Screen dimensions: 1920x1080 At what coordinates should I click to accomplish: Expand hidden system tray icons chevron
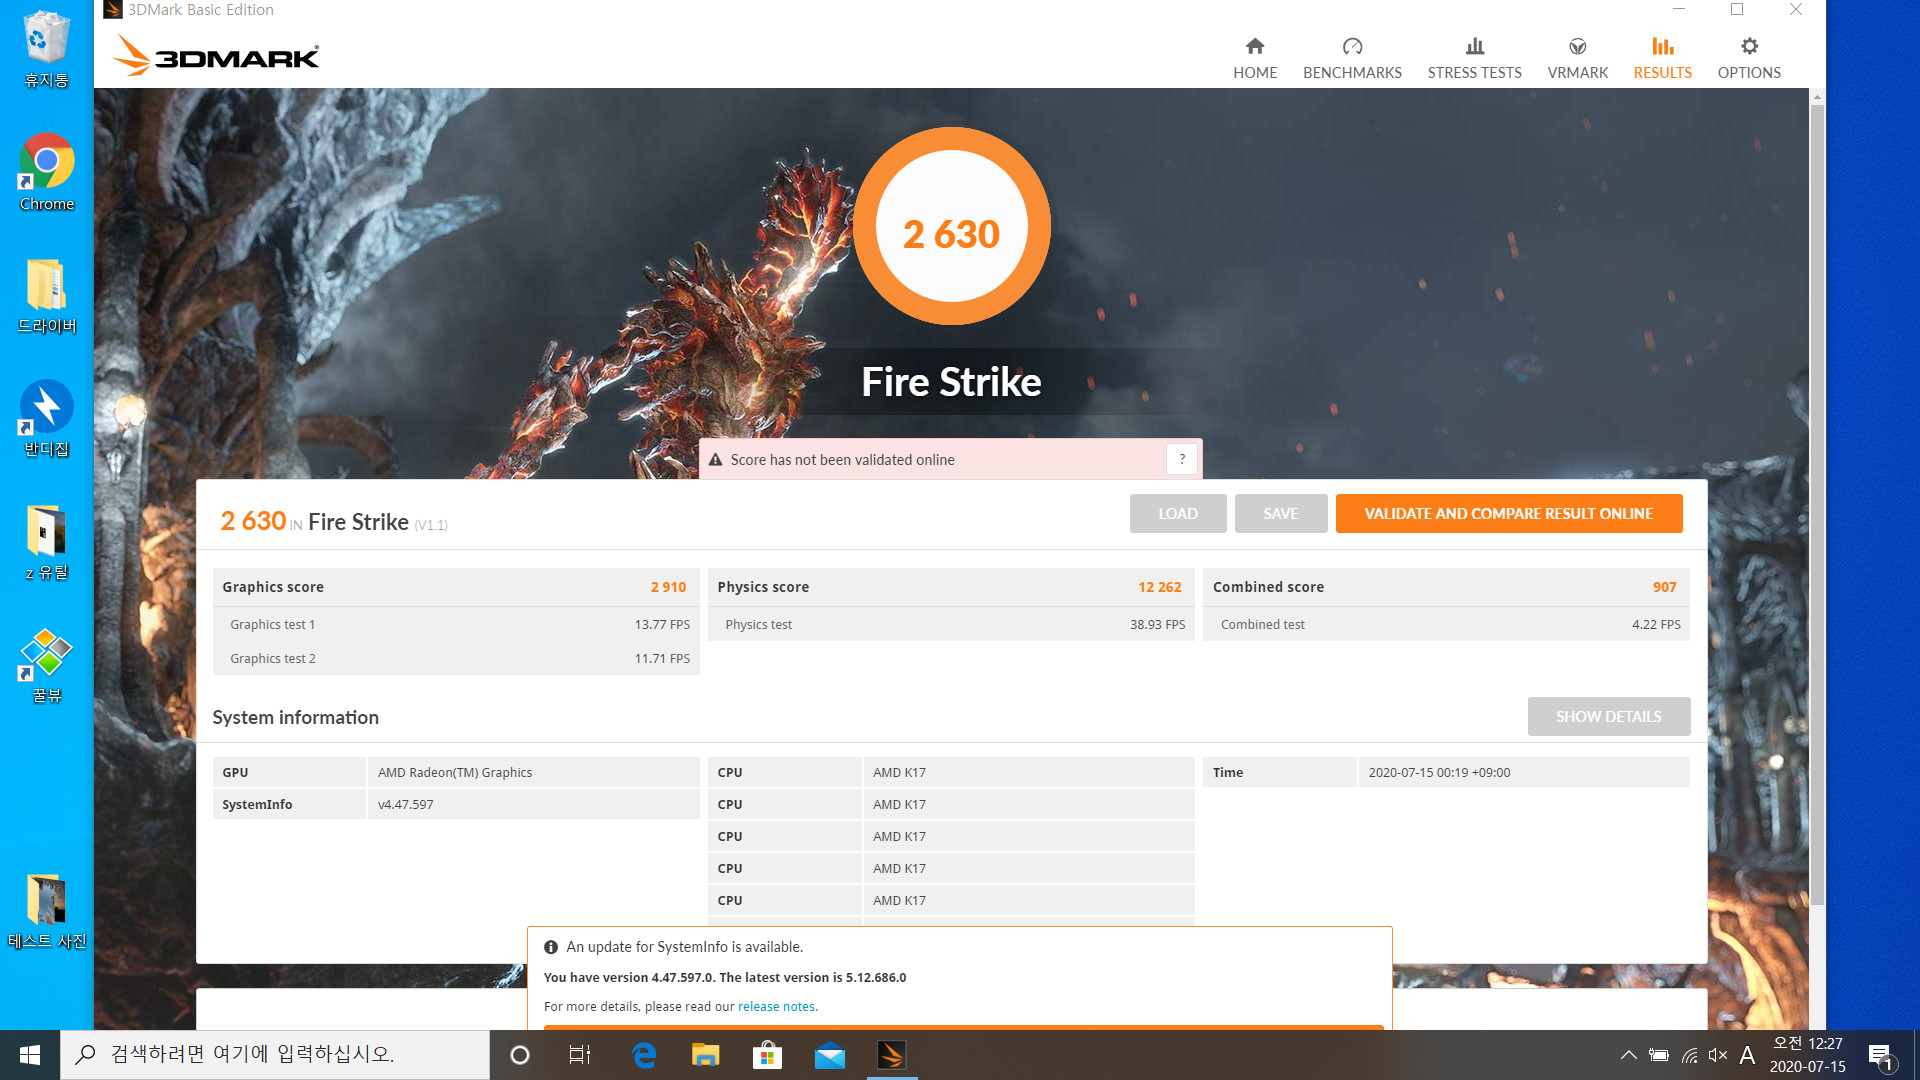tap(1628, 1055)
